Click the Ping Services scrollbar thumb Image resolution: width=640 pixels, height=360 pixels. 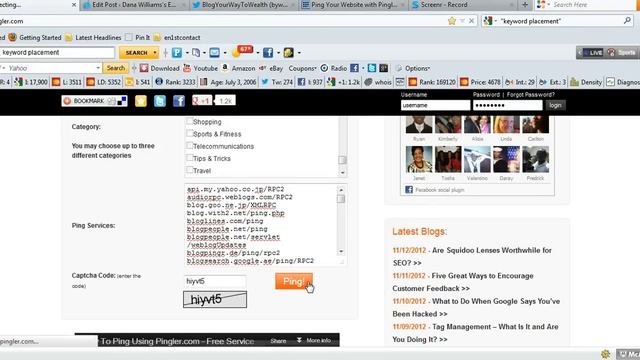[x=341, y=198]
